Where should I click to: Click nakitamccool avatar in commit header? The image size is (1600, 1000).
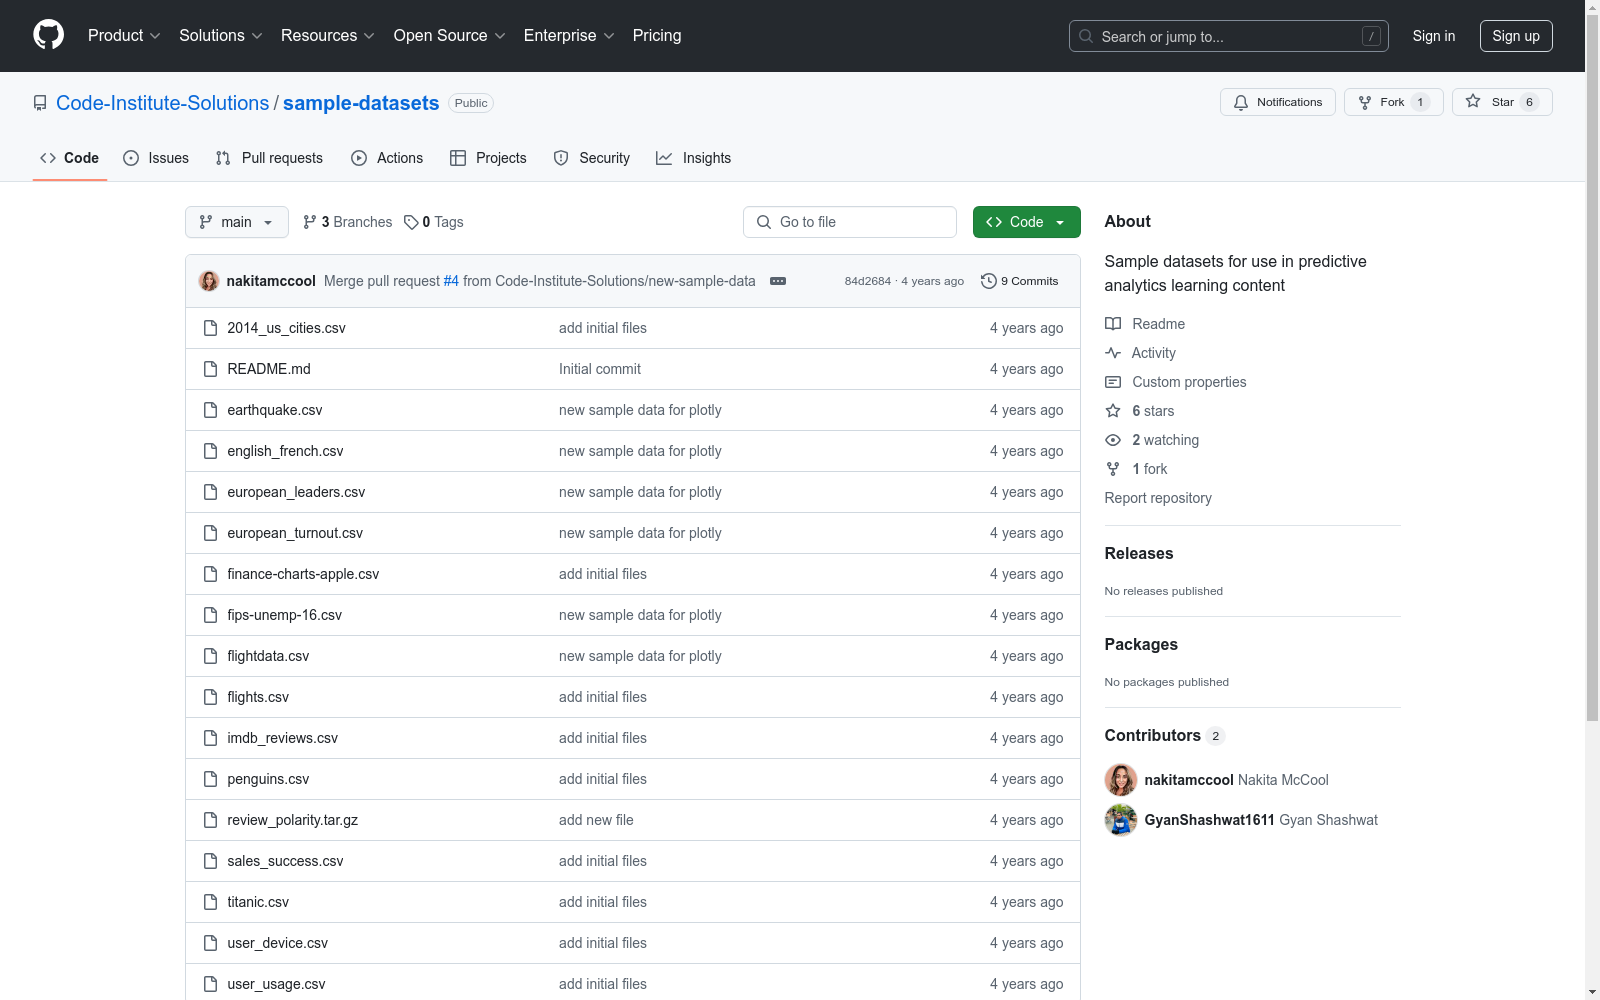[209, 281]
